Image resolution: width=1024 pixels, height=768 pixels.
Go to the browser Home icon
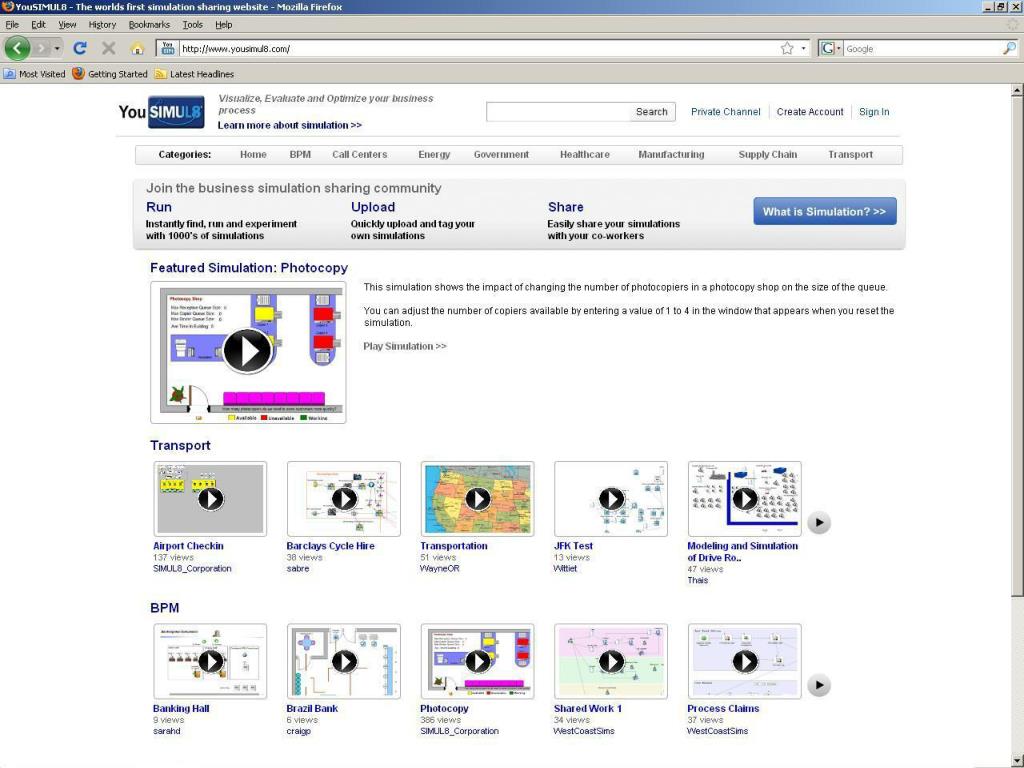coord(137,48)
